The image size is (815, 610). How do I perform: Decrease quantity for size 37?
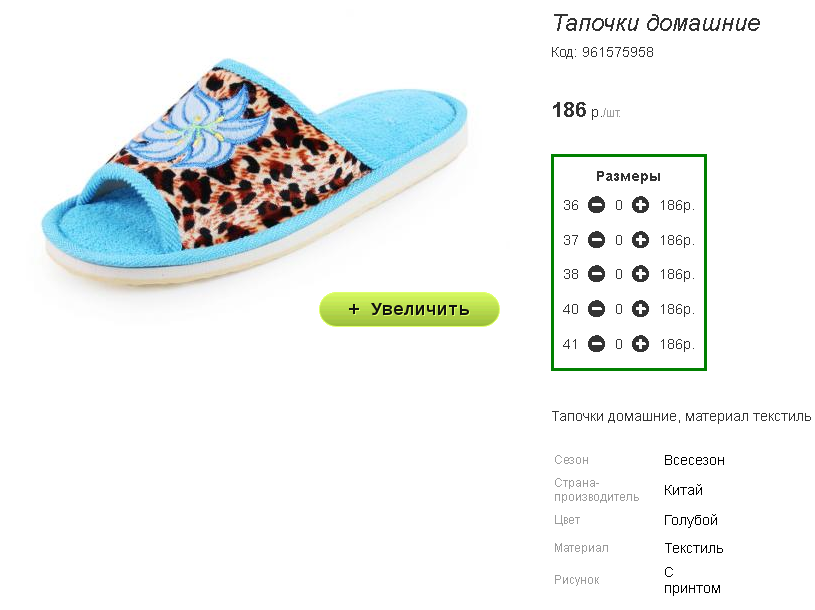tap(596, 240)
